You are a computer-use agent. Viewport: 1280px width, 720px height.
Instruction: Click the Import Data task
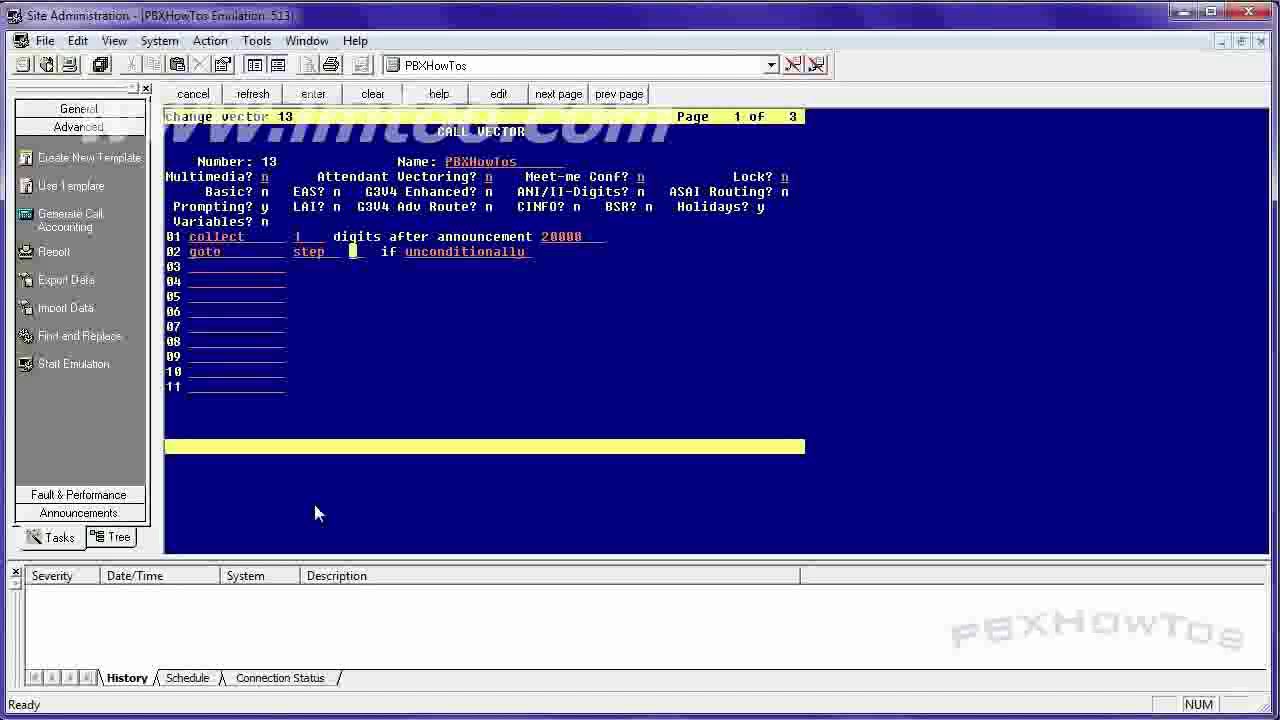pos(57,308)
